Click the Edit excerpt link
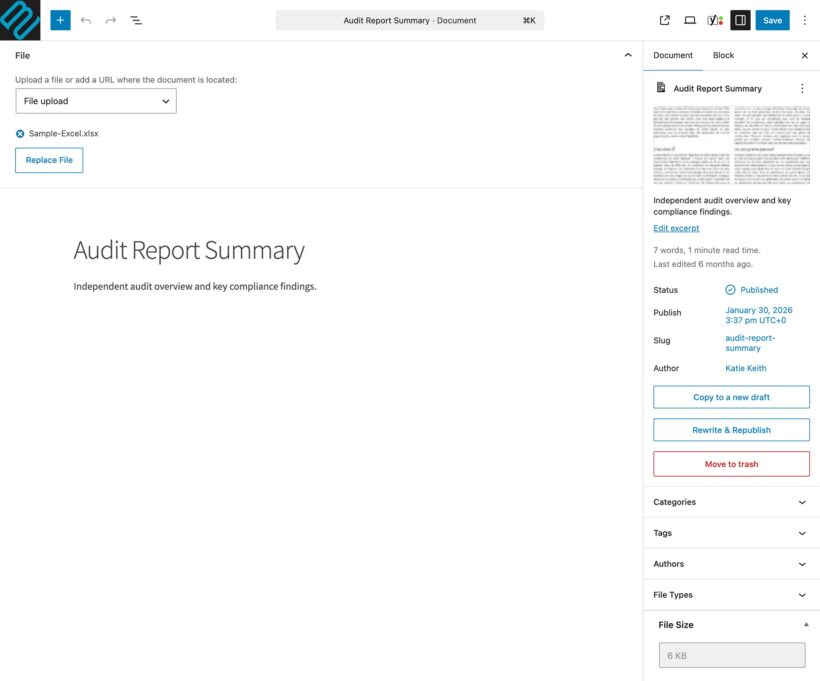The width and height of the screenshot is (820, 681). click(676, 228)
